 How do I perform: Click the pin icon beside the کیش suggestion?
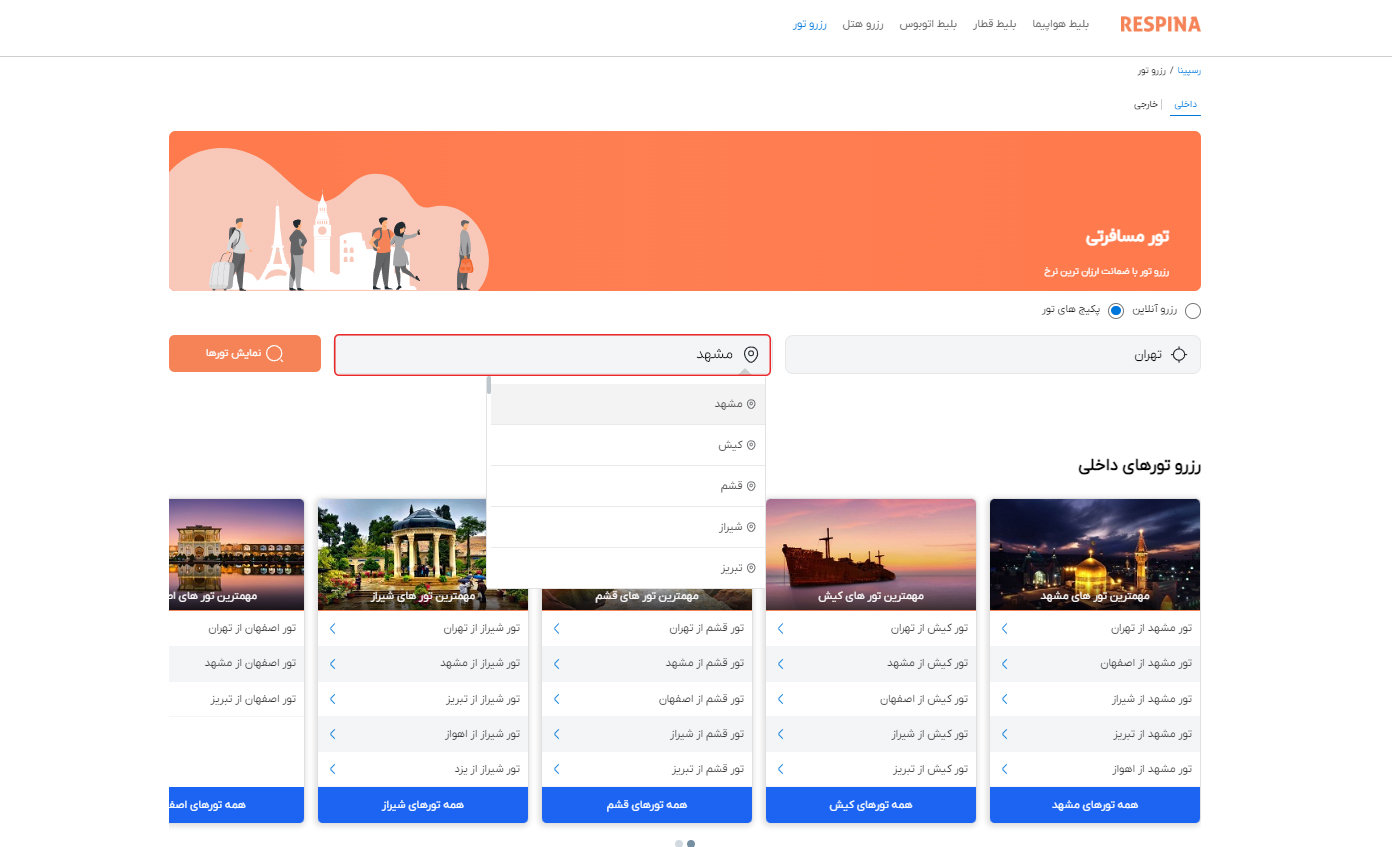coord(751,444)
